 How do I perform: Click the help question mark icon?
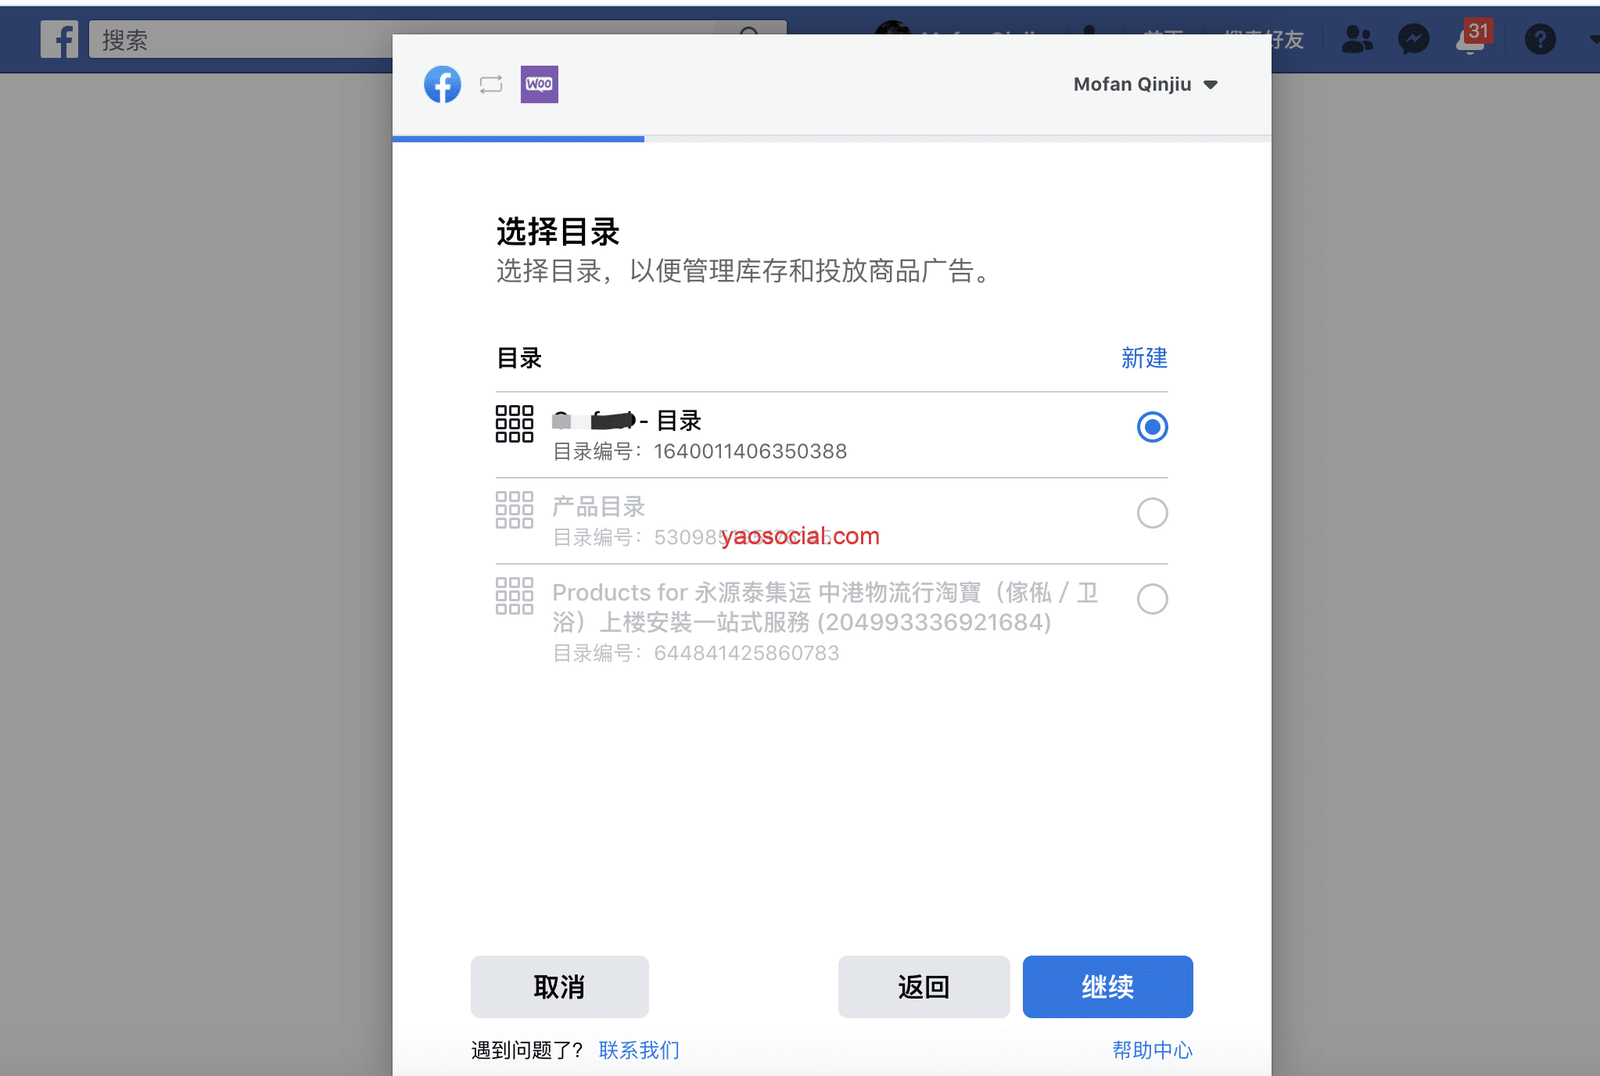pyautogui.click(x=1540, y=40)
